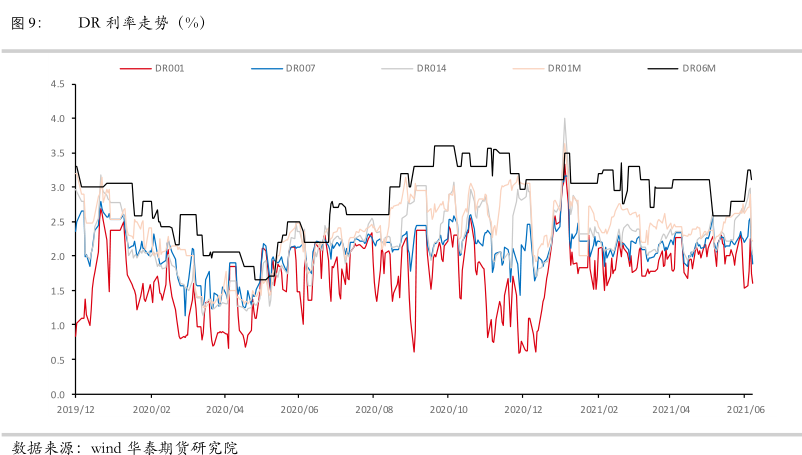Click the DR06M legend label
The height and width of the screenshot is (455, 802).
coord(699,68)
